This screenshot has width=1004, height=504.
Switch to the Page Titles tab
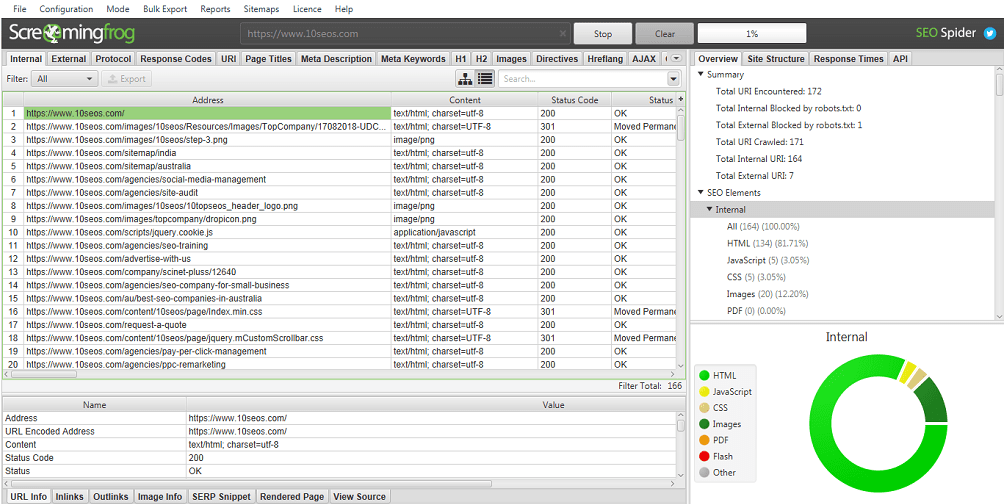click(268, 59)
